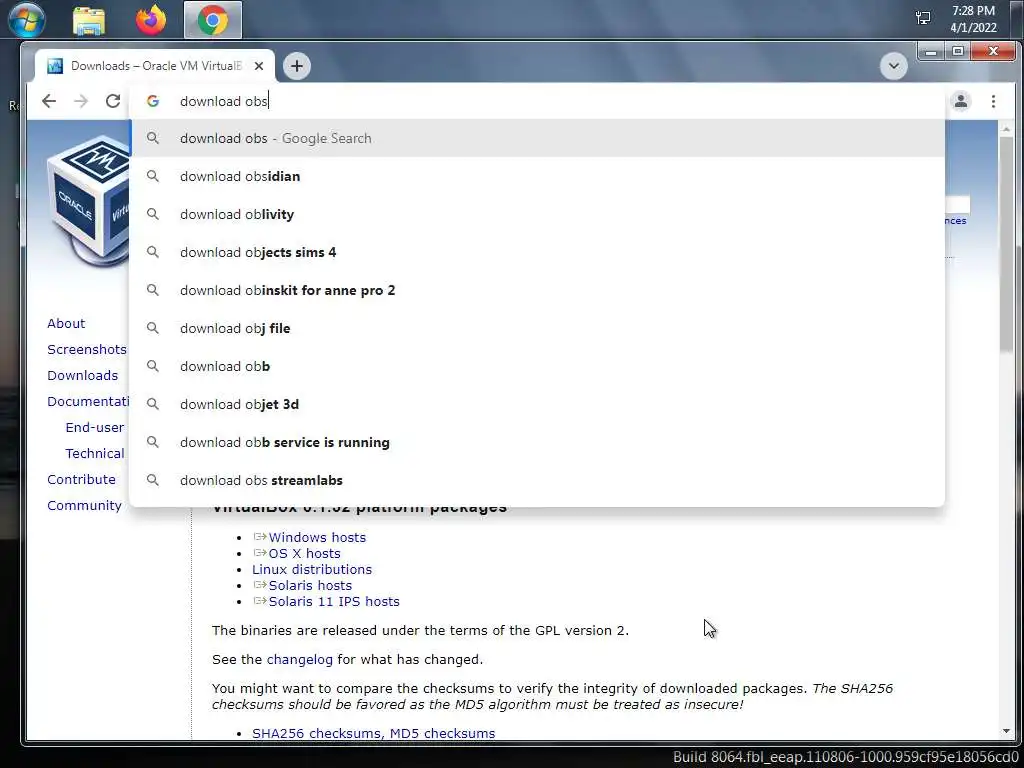
Task: Open the Contribute sidebar link
Action: [x=82, y=479]
